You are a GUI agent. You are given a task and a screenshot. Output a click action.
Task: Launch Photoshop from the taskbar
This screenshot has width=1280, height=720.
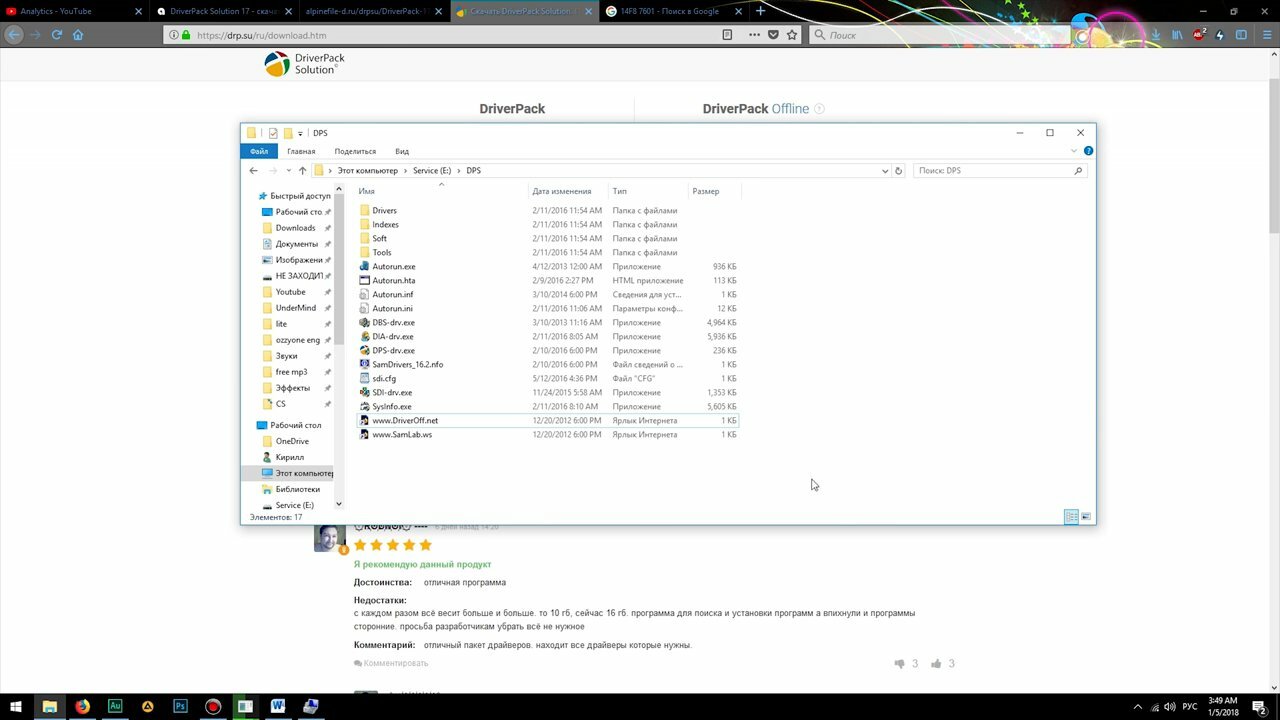180,706
